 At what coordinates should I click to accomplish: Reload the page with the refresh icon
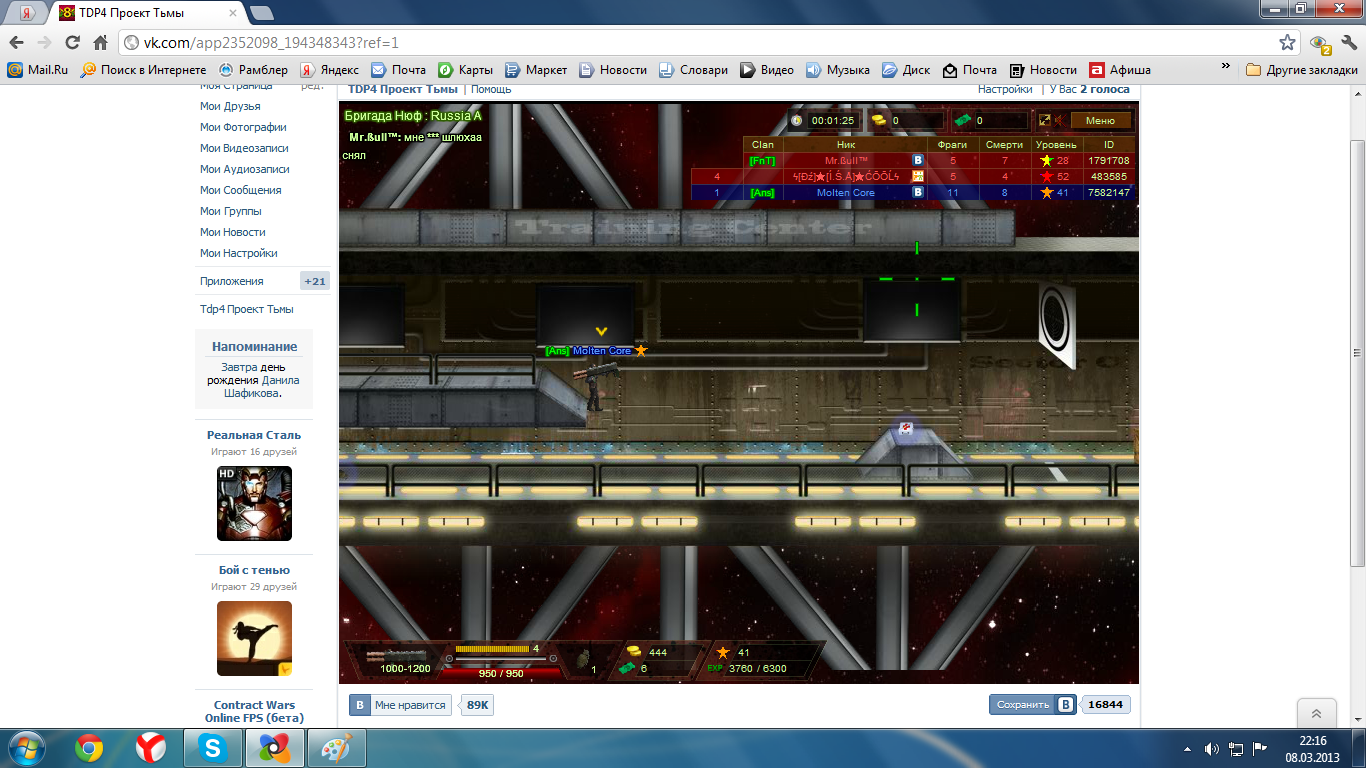72,42
